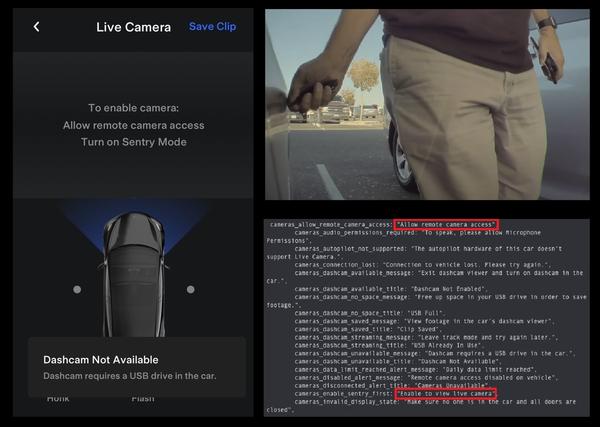Click the cameras_connection_lost code line

(x=422, y=265)
